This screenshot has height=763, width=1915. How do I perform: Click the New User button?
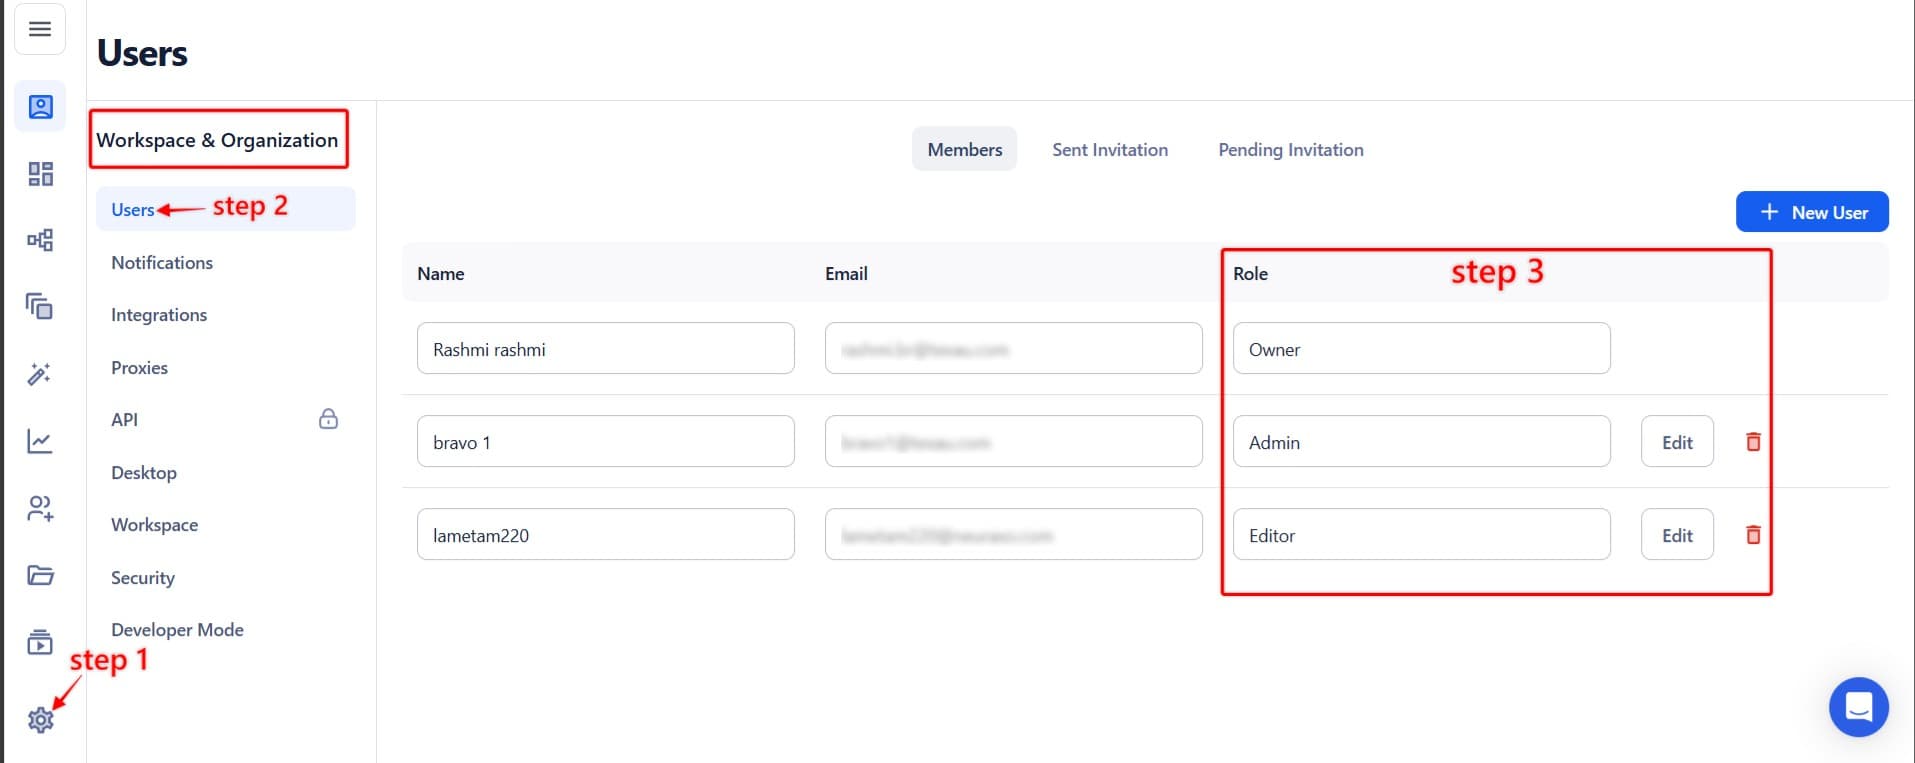(x=1811, y=212)
